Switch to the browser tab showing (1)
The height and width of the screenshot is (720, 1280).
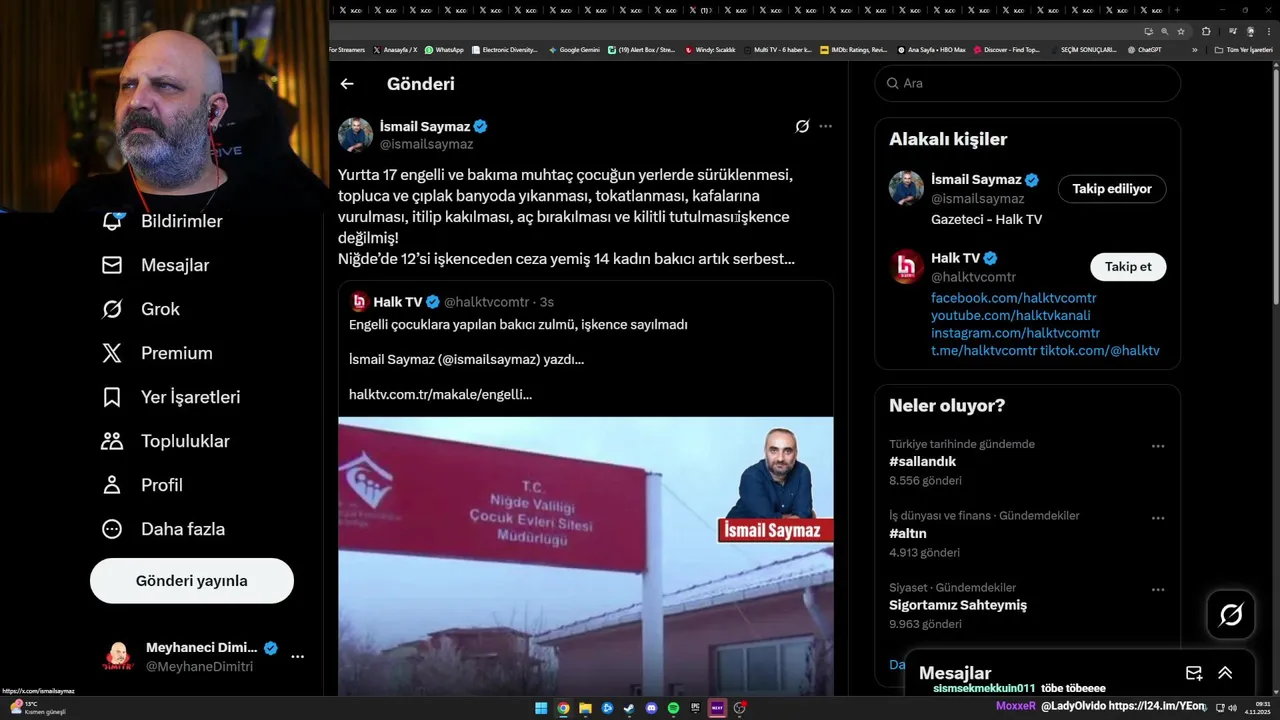(702, 10)
